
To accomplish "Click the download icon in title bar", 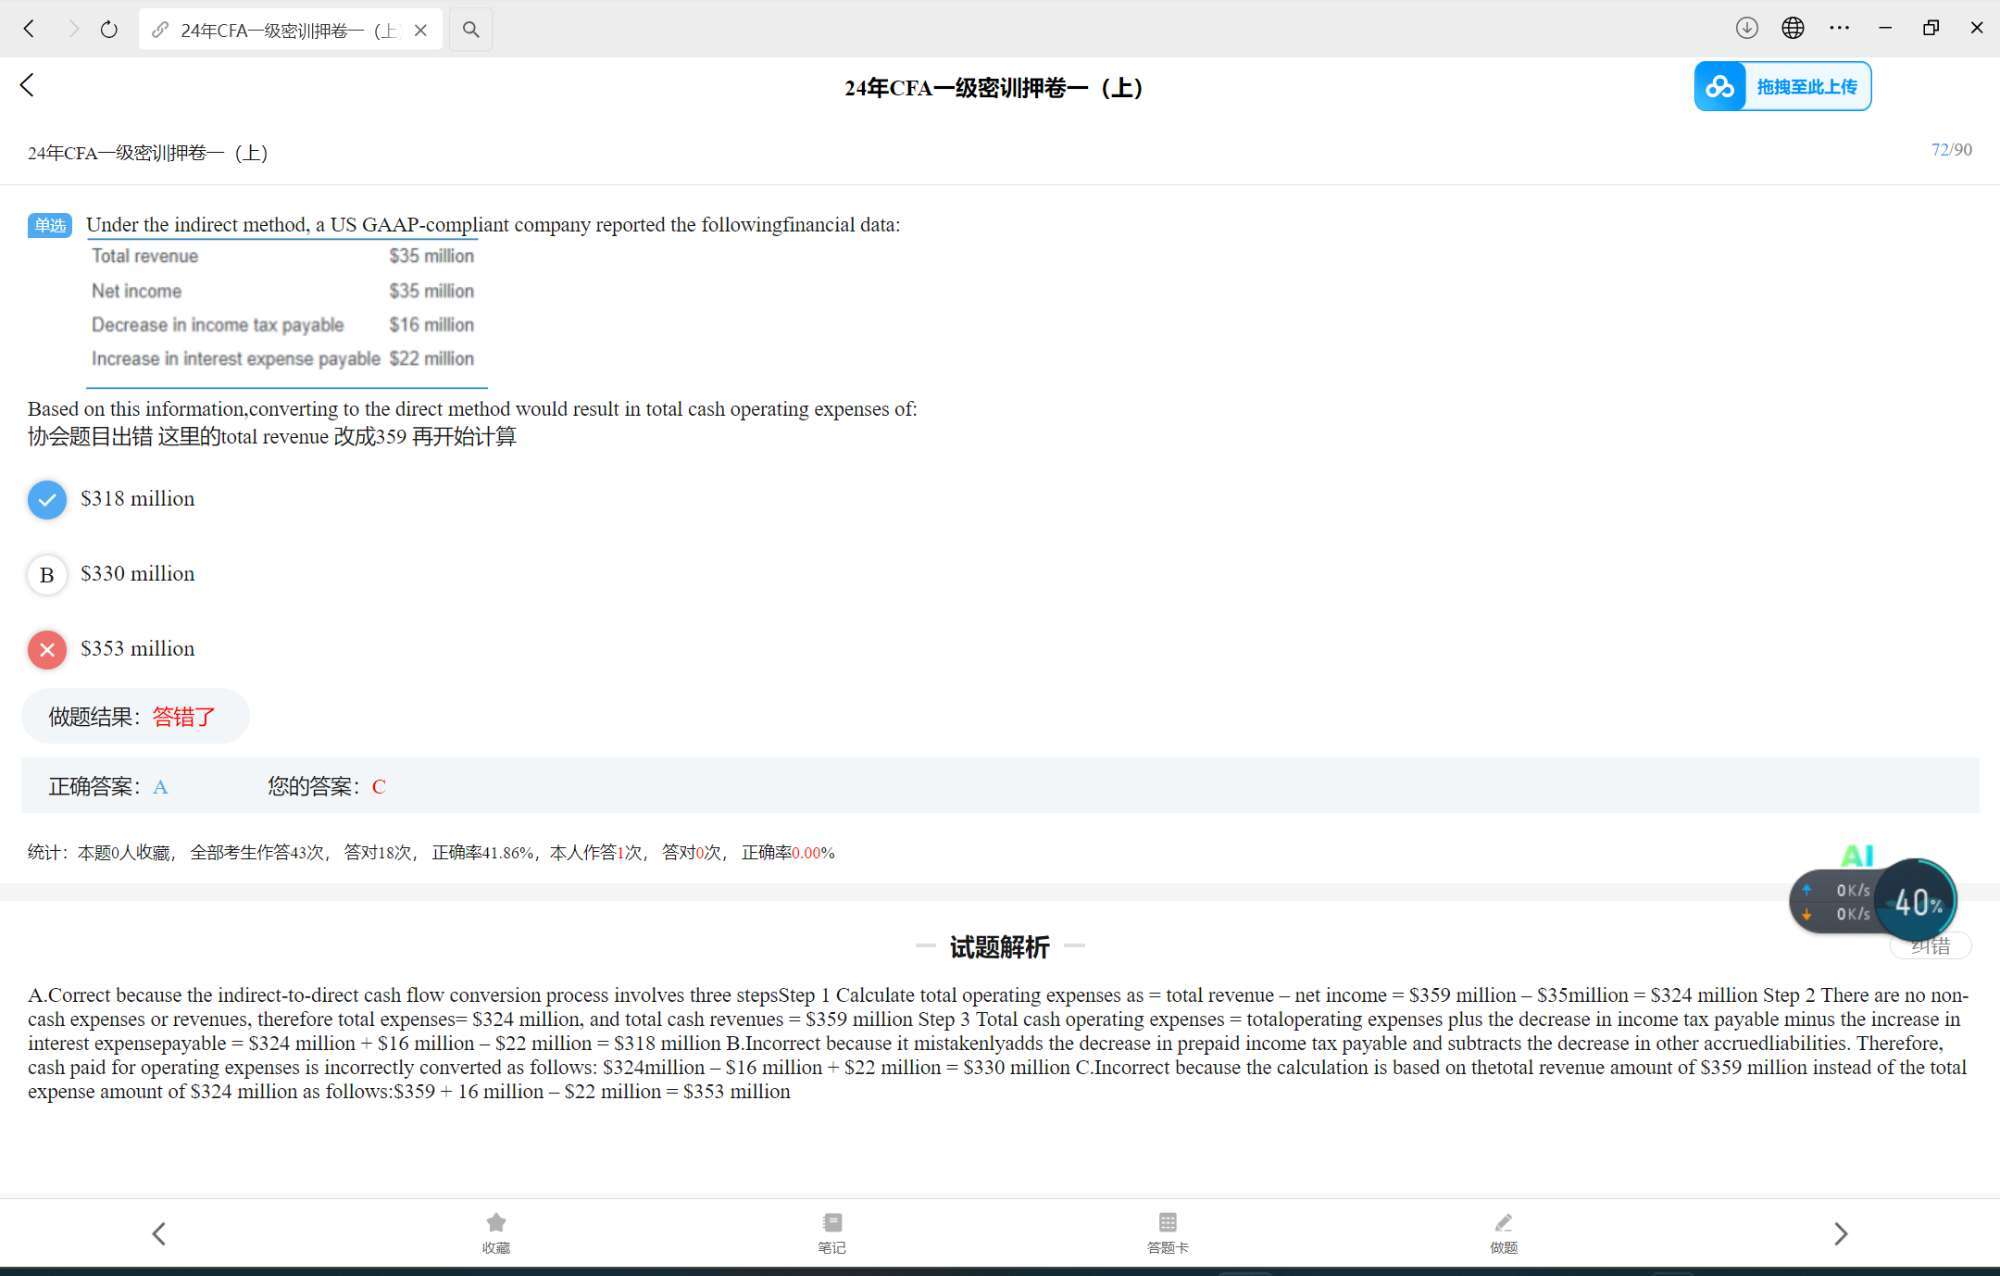I will [1746, 28].
